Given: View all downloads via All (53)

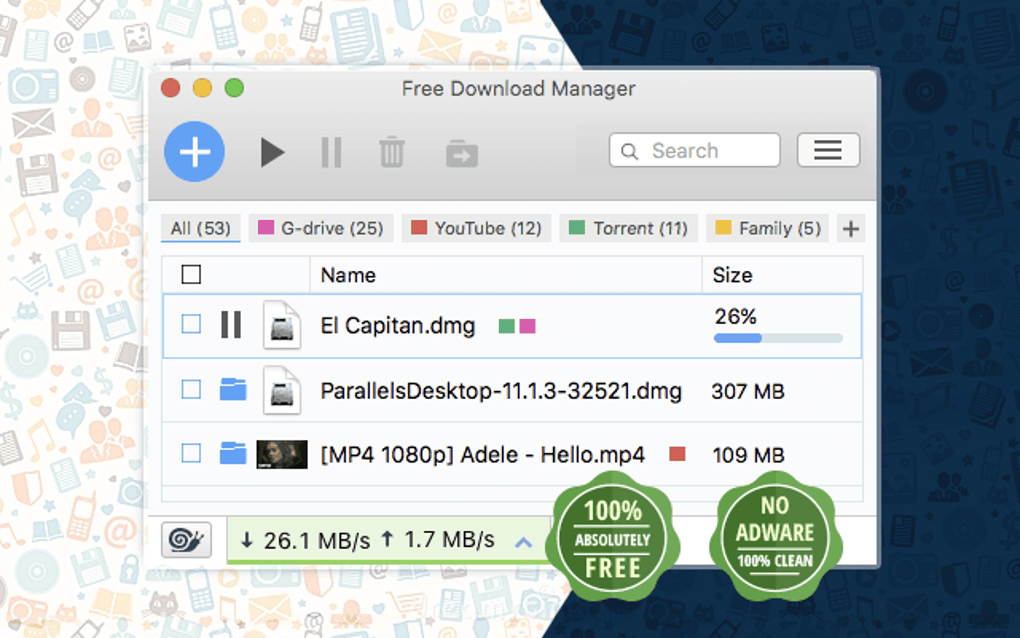Looking at the screenshot, I should click(x=200, y=228).
